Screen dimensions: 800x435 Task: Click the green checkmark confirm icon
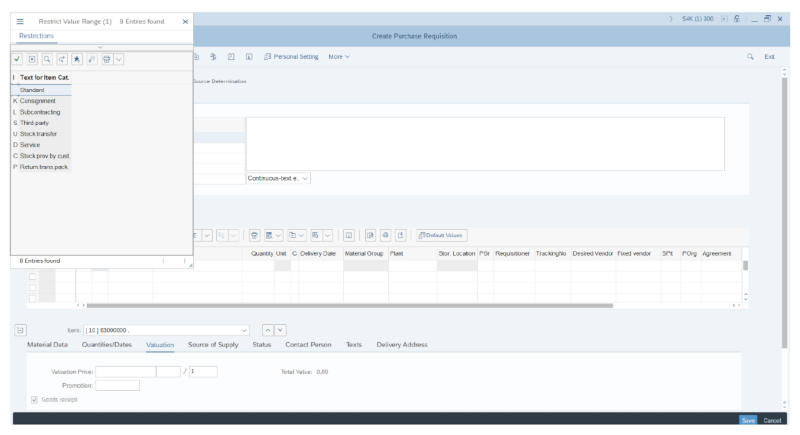point(19,61)
